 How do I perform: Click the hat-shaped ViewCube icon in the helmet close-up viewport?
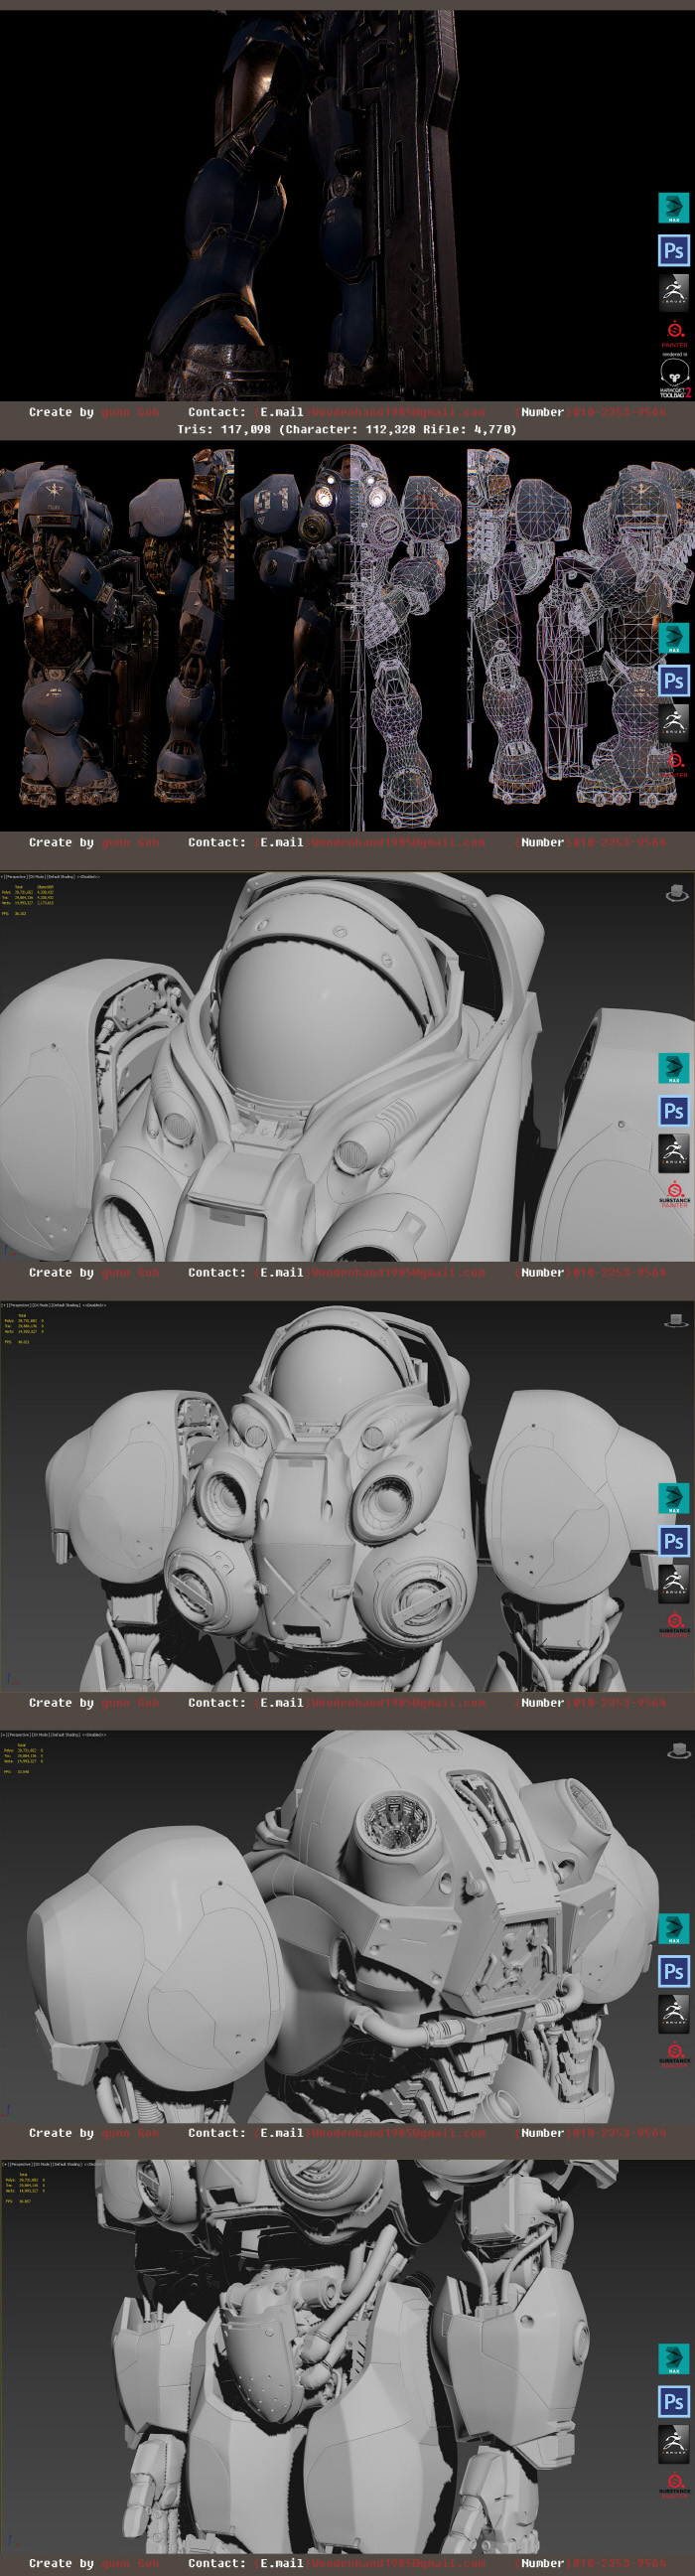click(677, 892)
